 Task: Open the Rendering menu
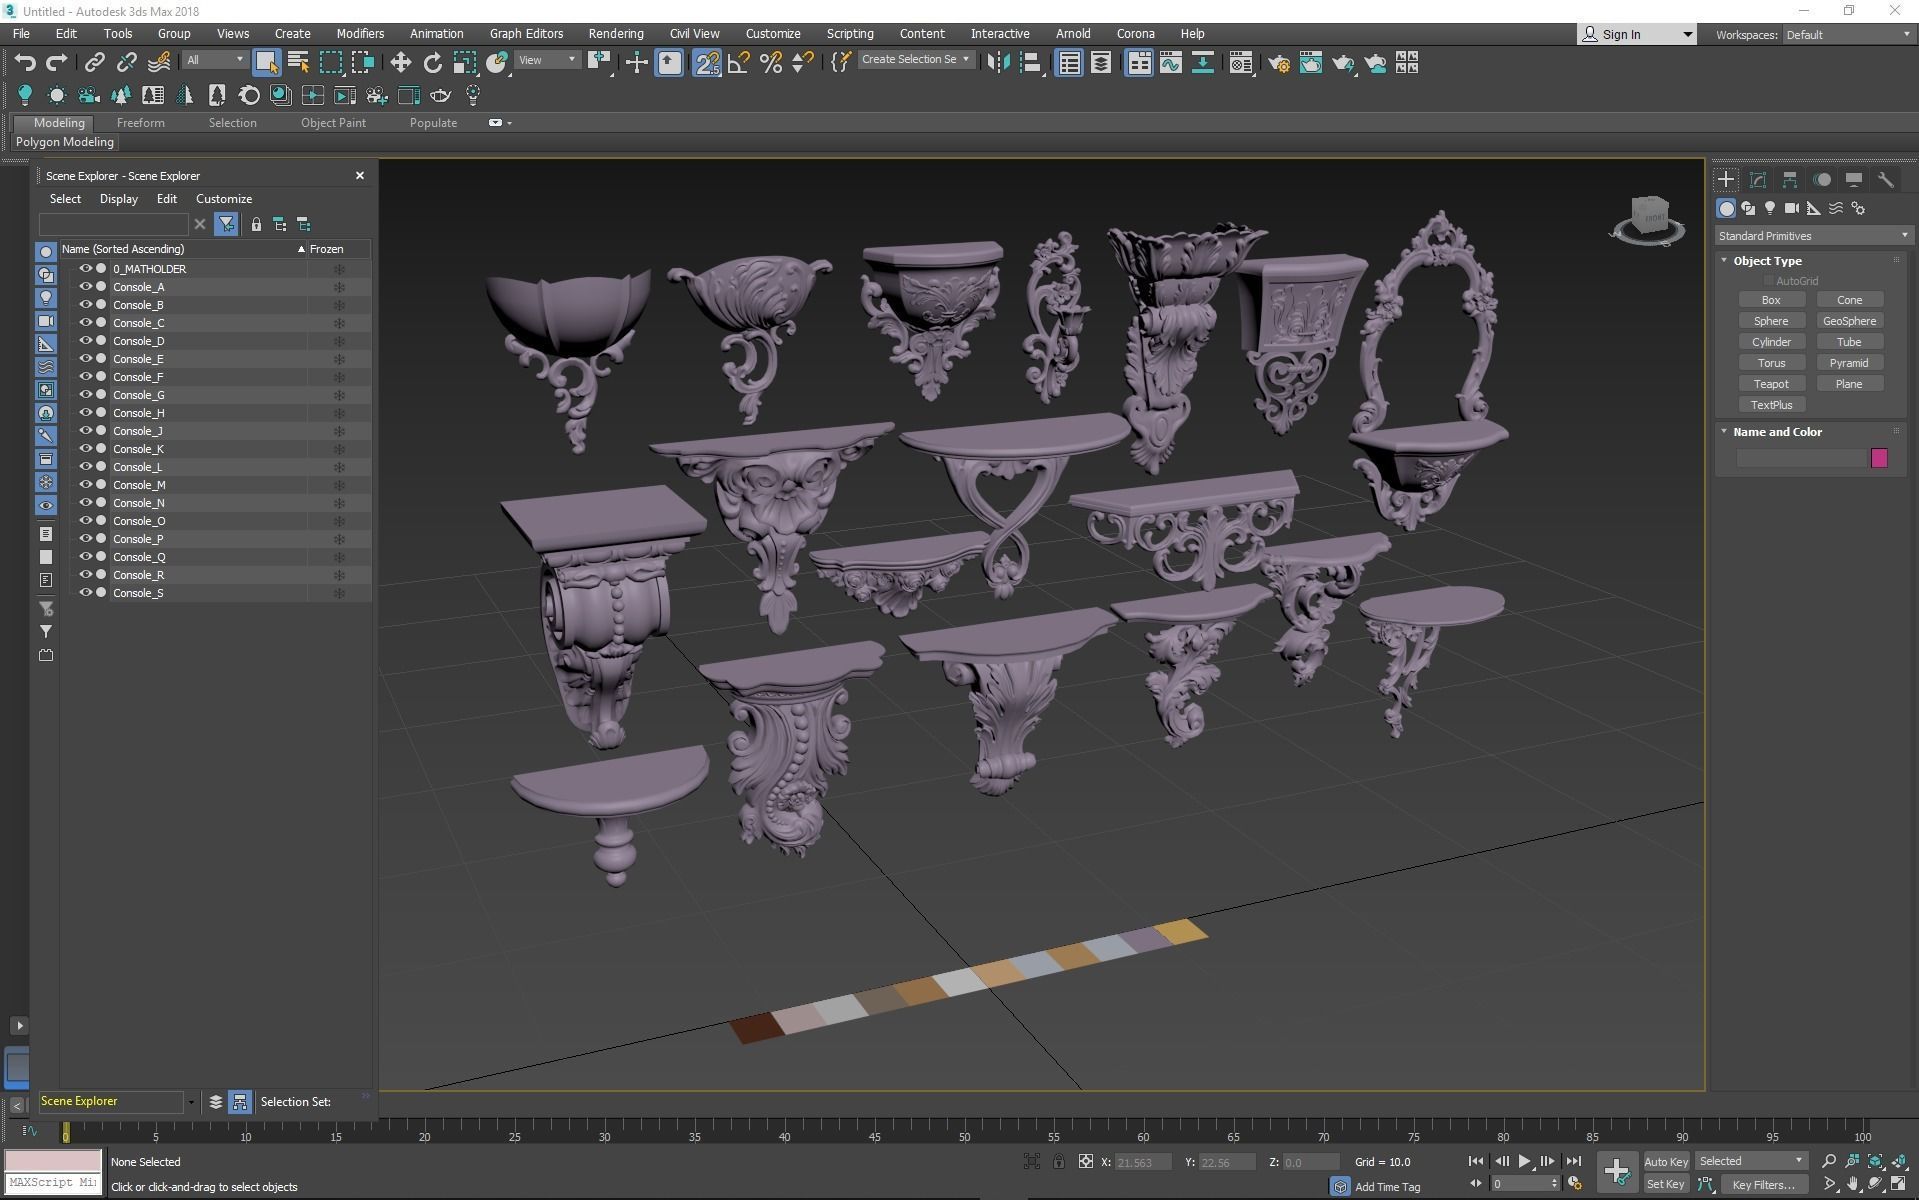pos(616,33)
